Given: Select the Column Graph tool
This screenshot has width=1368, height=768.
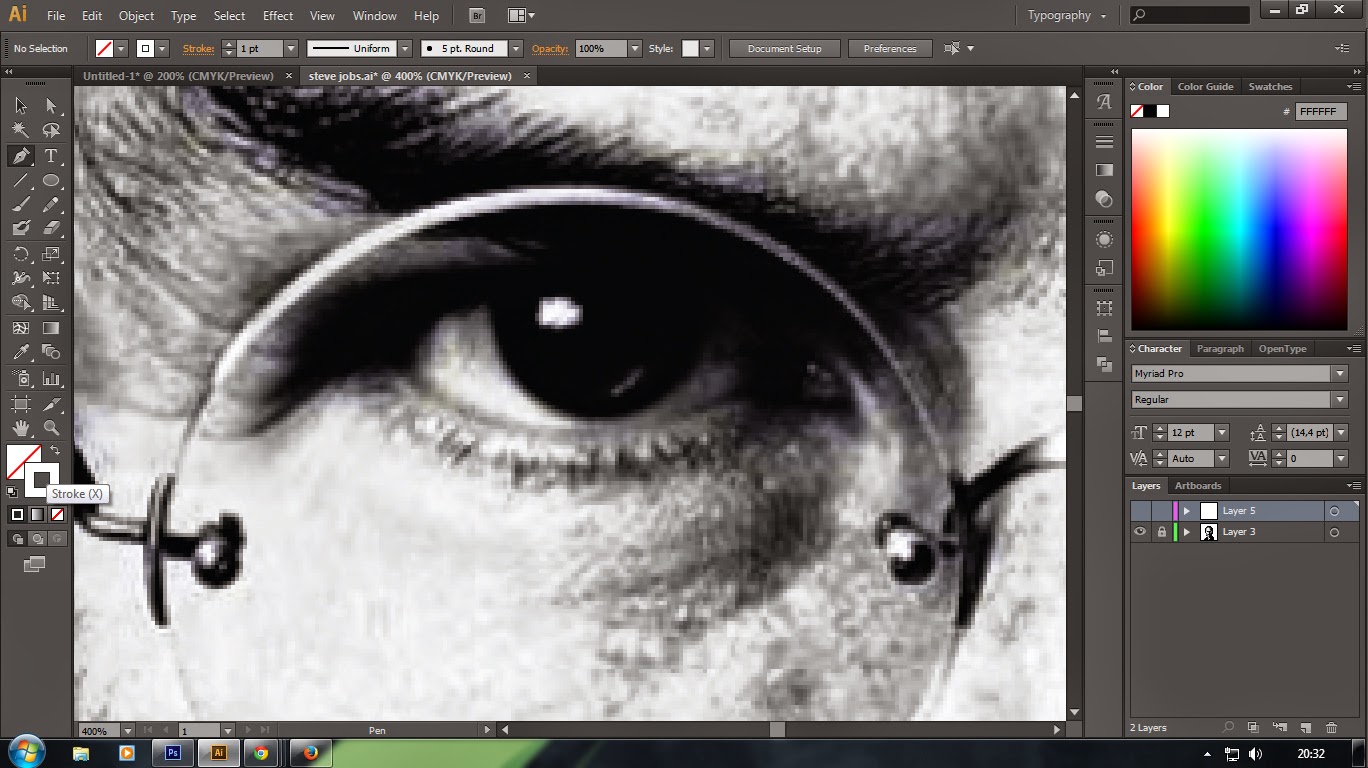Looking at the screenshot, I should coord(51,379).
